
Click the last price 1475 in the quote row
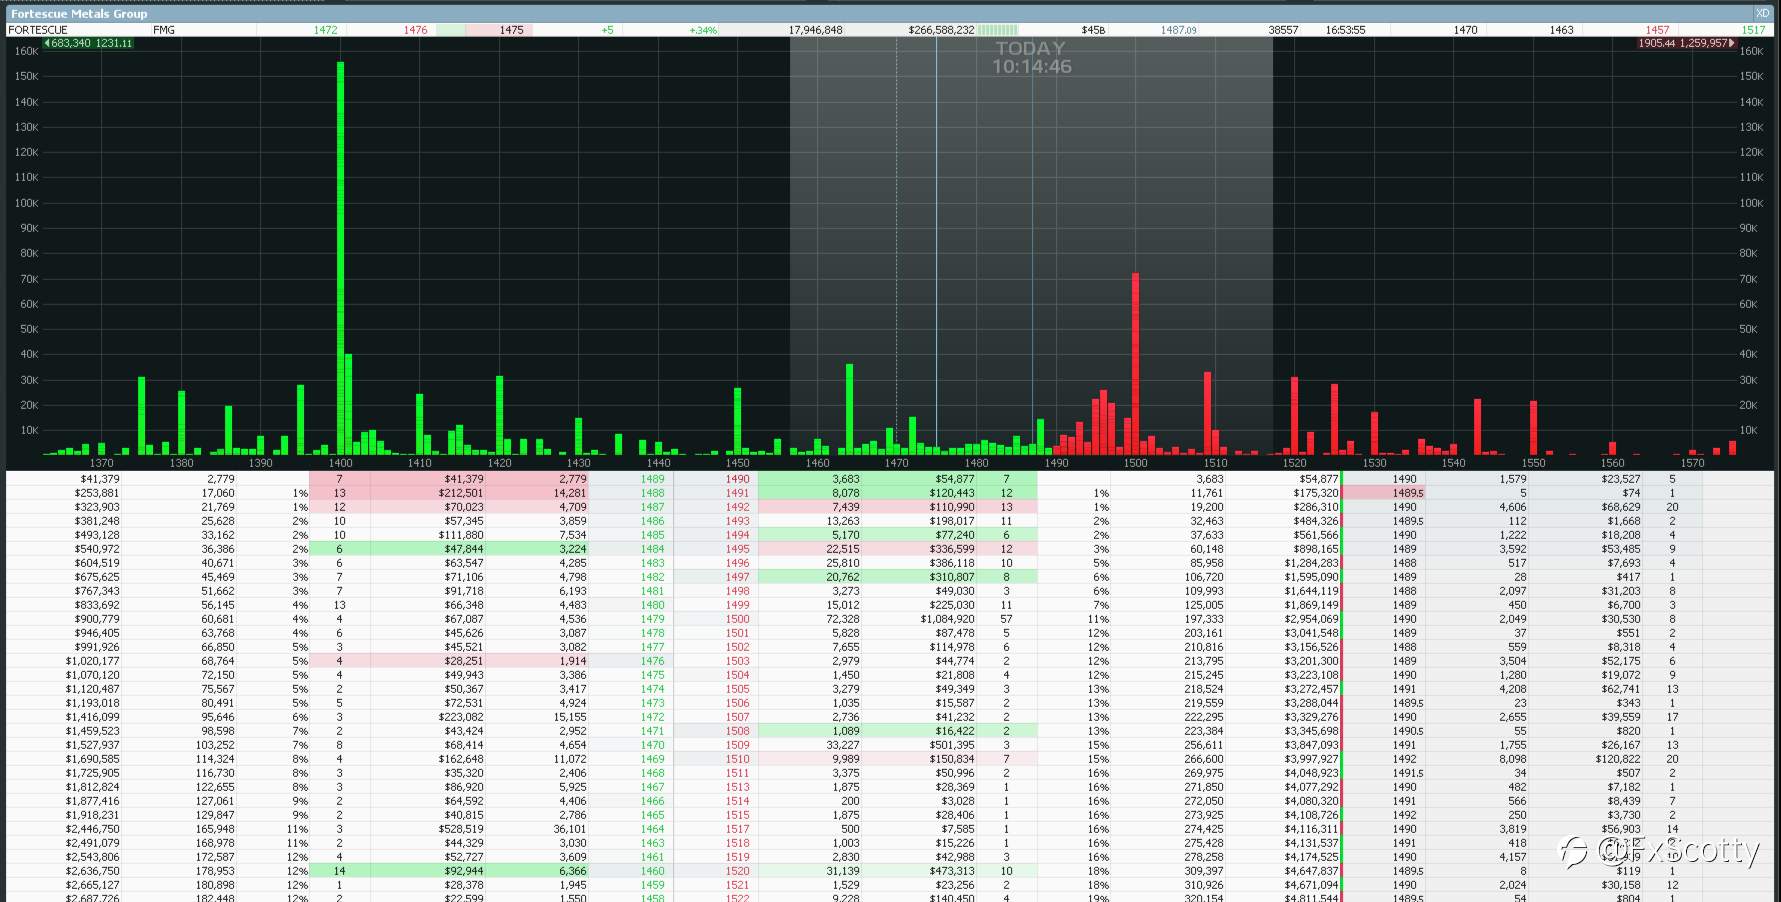(511, 30)
